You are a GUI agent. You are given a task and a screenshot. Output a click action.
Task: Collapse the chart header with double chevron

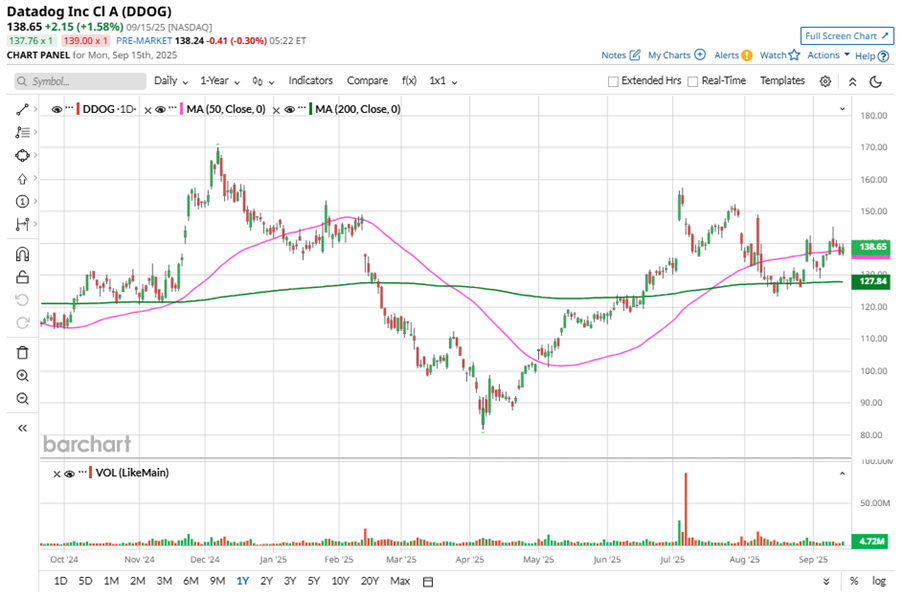click(853, 82)
